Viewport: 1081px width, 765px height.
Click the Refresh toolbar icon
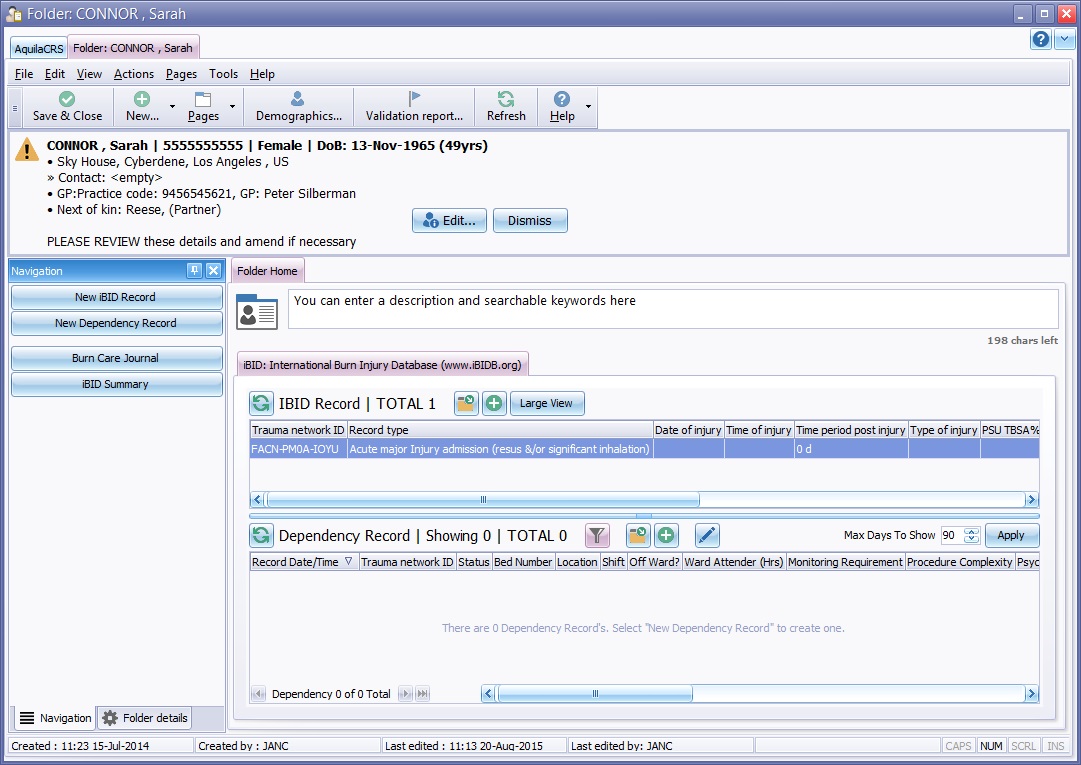506,99
